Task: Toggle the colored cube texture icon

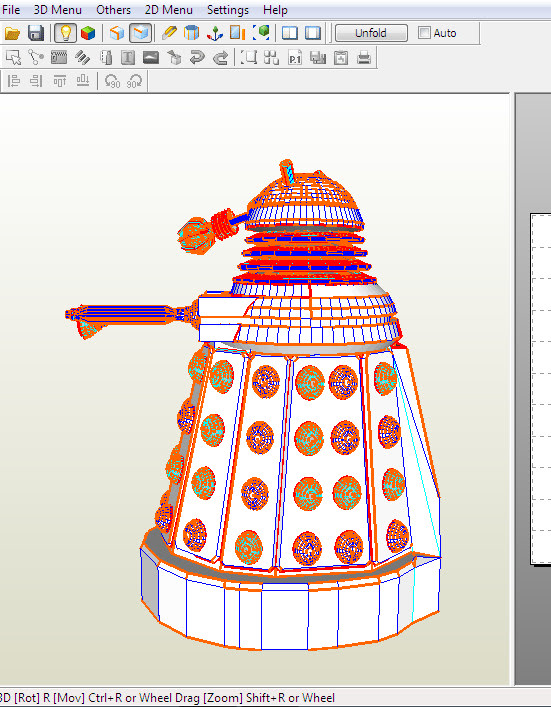Action: pos(88,33)
